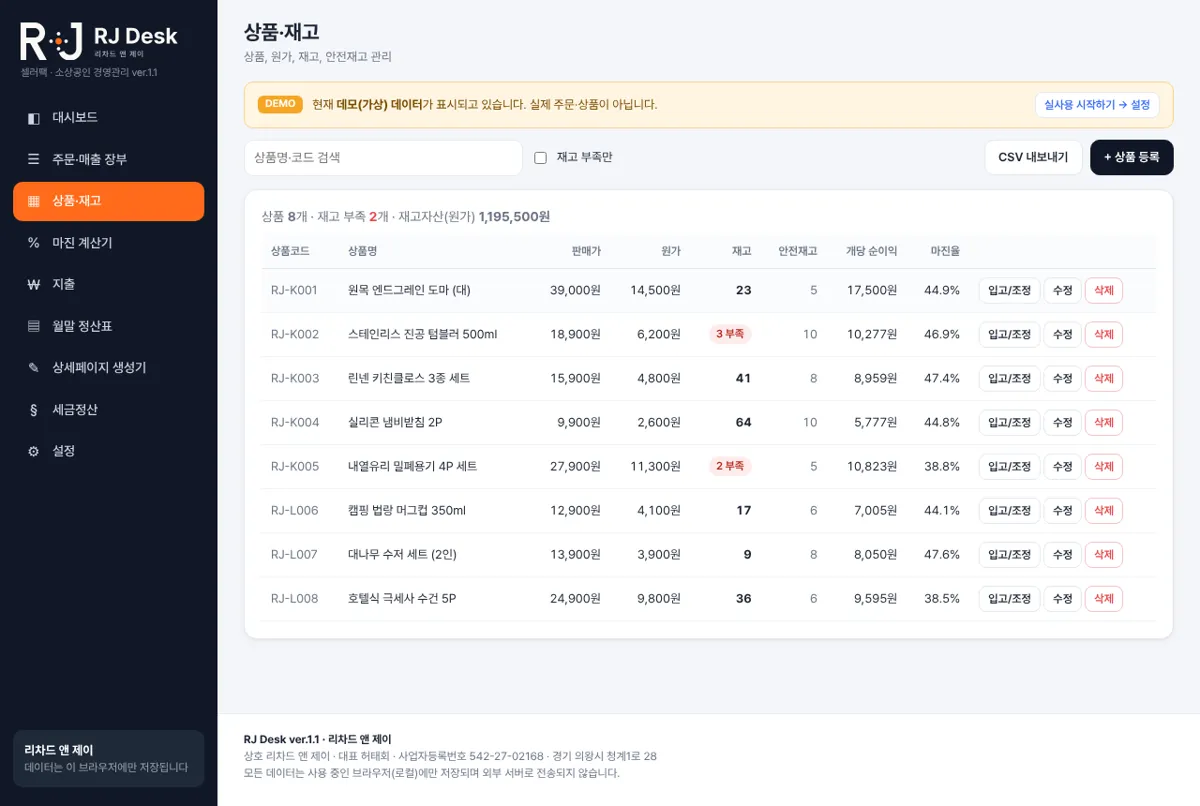Delete 내열유리 밀폐용기 4P 세트 row

(1104, 466)
